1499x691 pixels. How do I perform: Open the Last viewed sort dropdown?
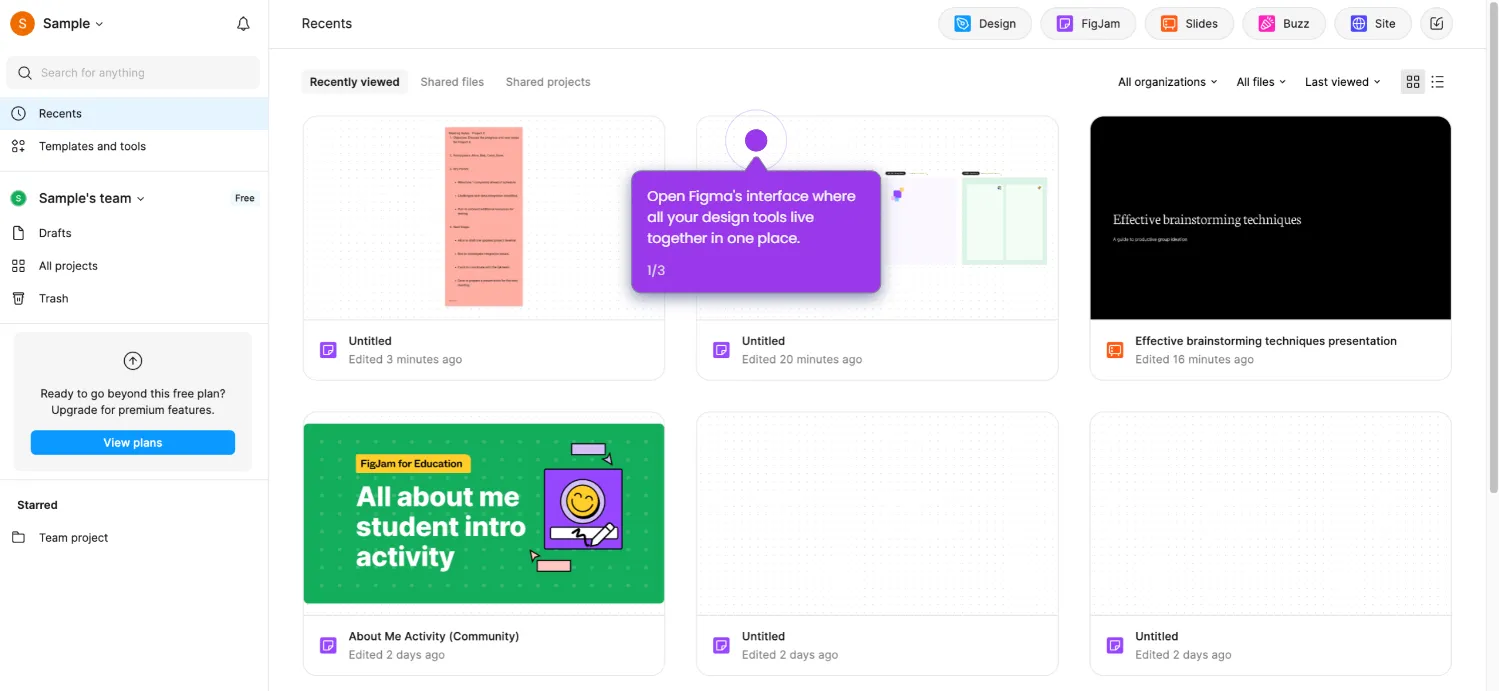click(x=1342, y=82)
